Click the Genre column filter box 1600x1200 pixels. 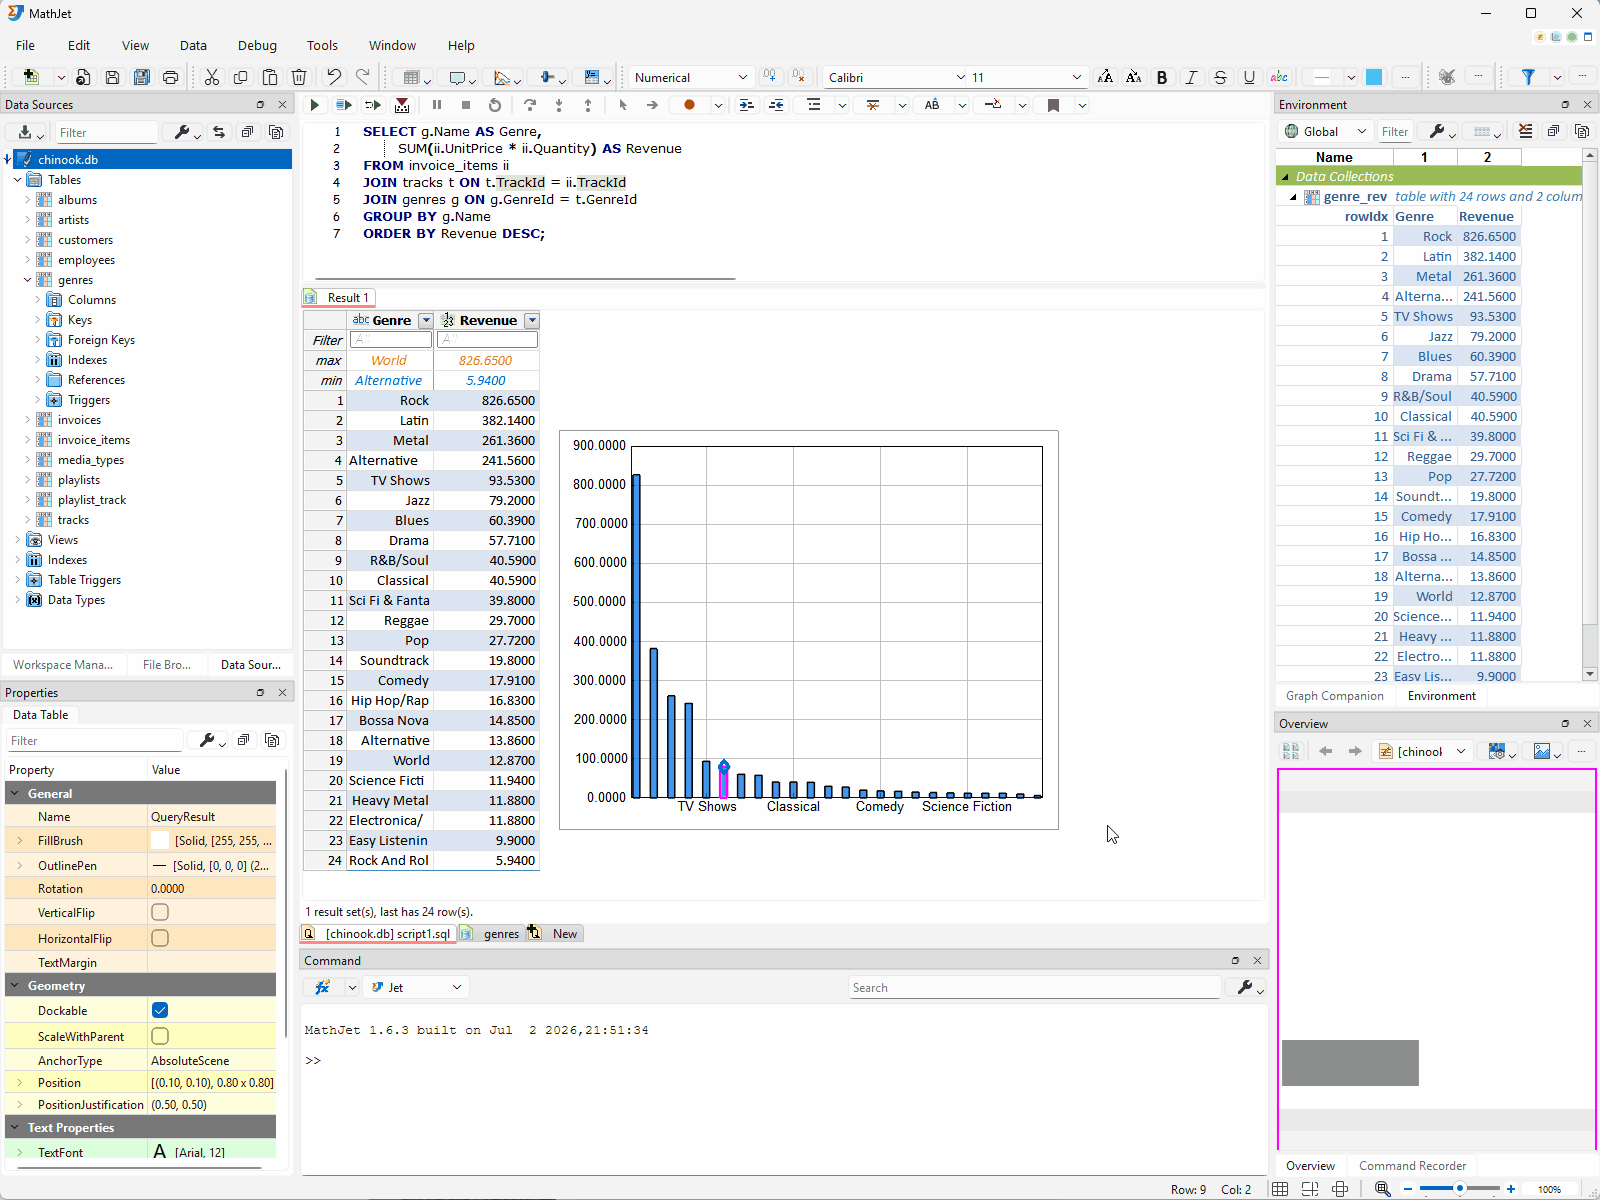point(390,340)
